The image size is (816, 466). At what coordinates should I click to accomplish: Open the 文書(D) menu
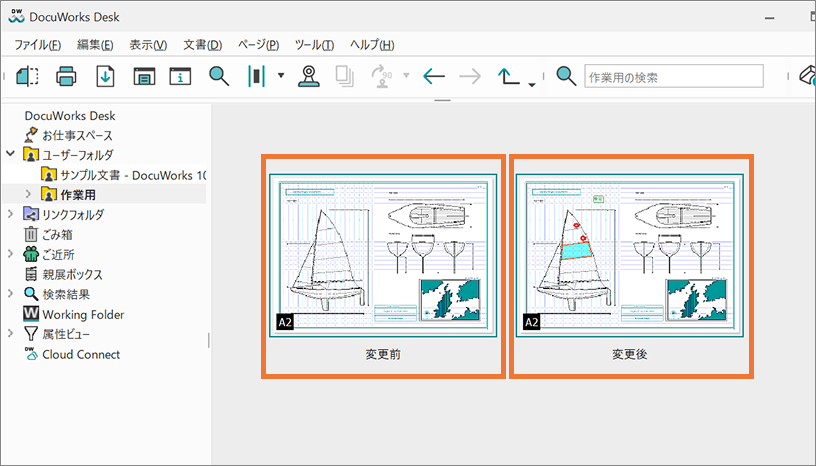(202, 45)
